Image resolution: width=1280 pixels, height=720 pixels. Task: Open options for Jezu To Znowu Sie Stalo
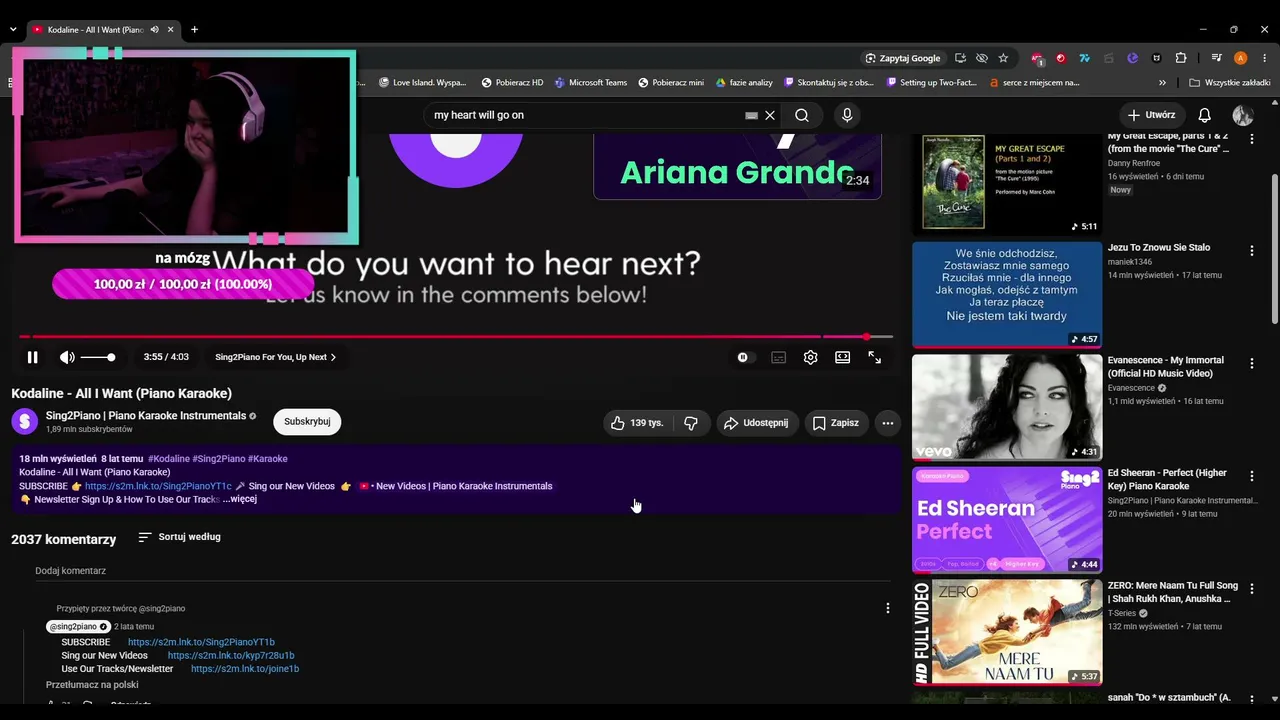1251,251
